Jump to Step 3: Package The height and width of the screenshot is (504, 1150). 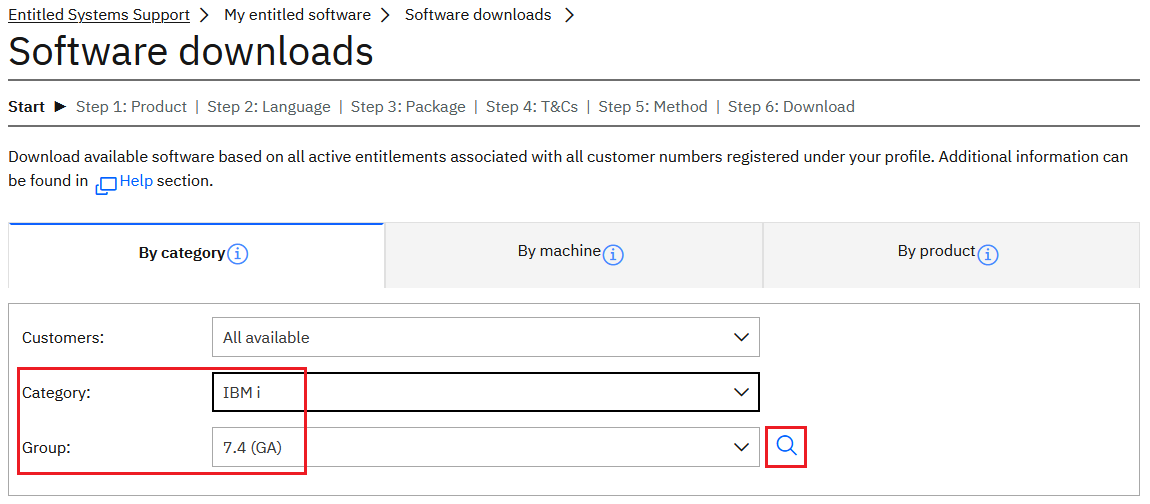click(x=408, y=107)
